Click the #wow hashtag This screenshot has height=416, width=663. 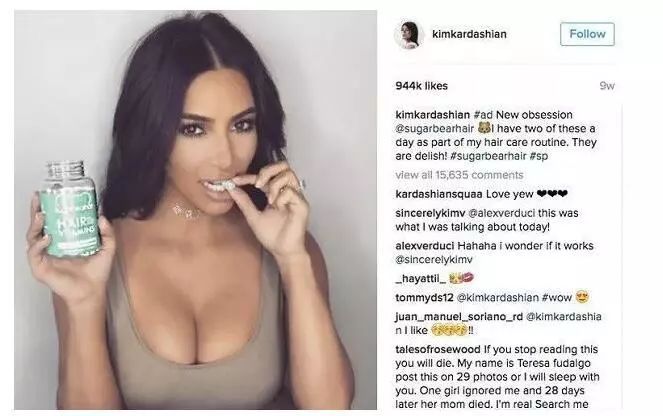pyautogui.click(x=557, y=298)
